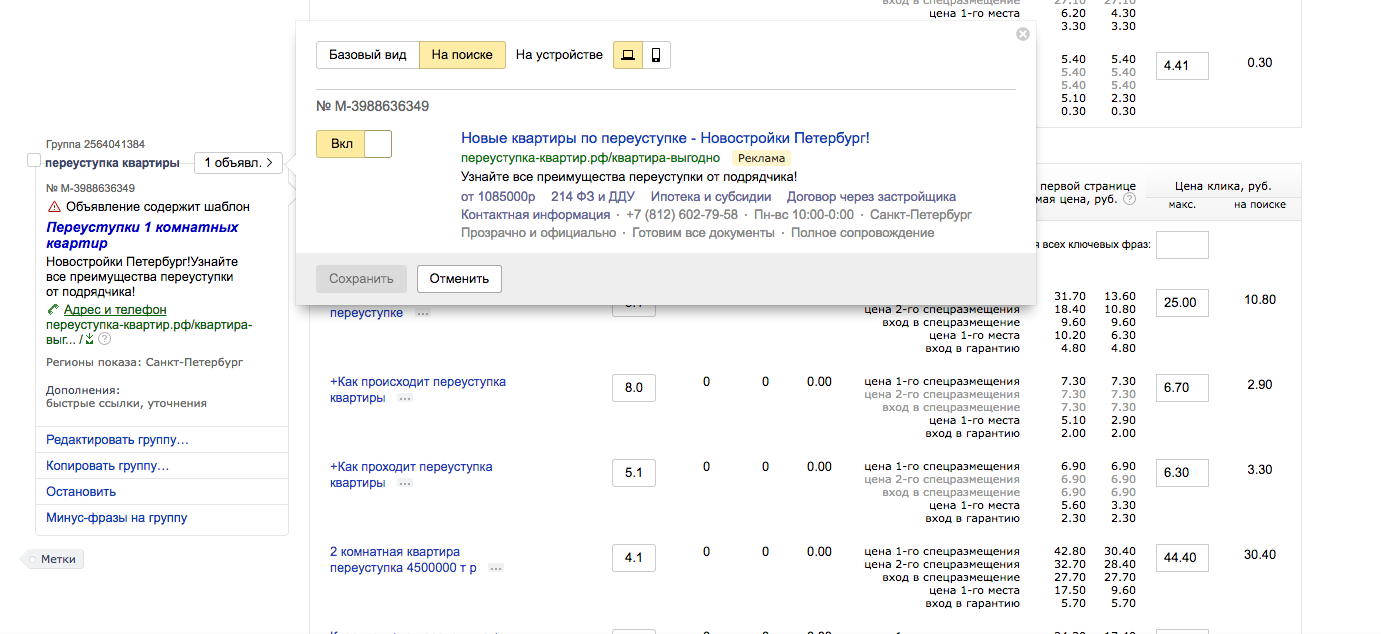Switch to 'Базовый вид' view

(368, 55)
